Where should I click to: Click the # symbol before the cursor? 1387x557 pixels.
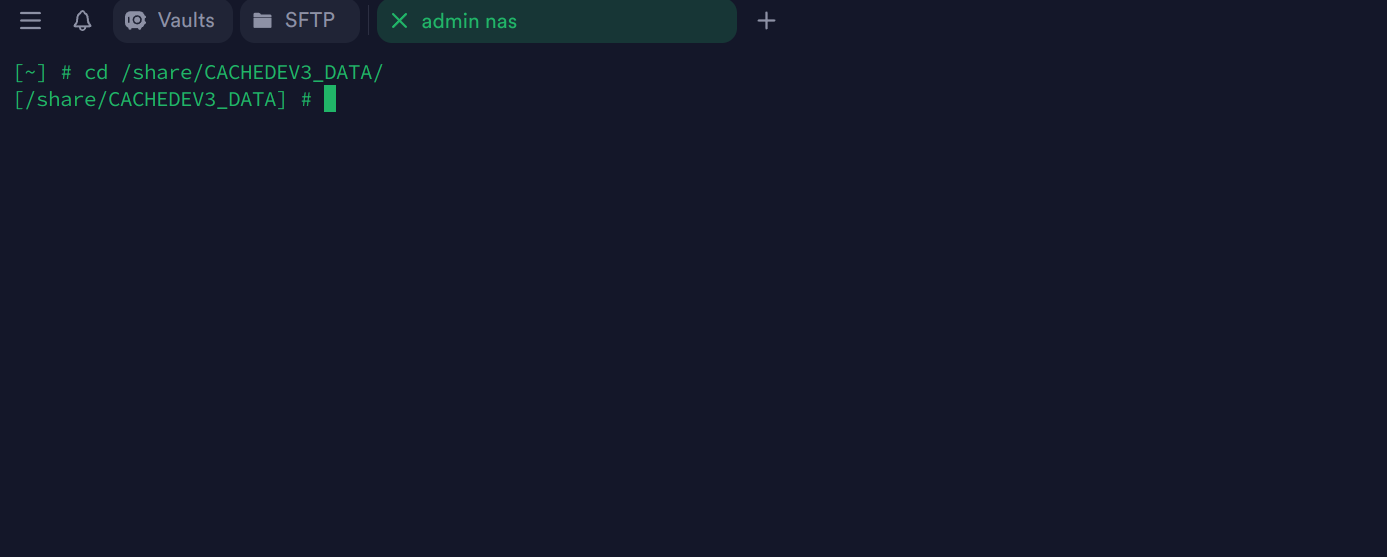(306, 99)
